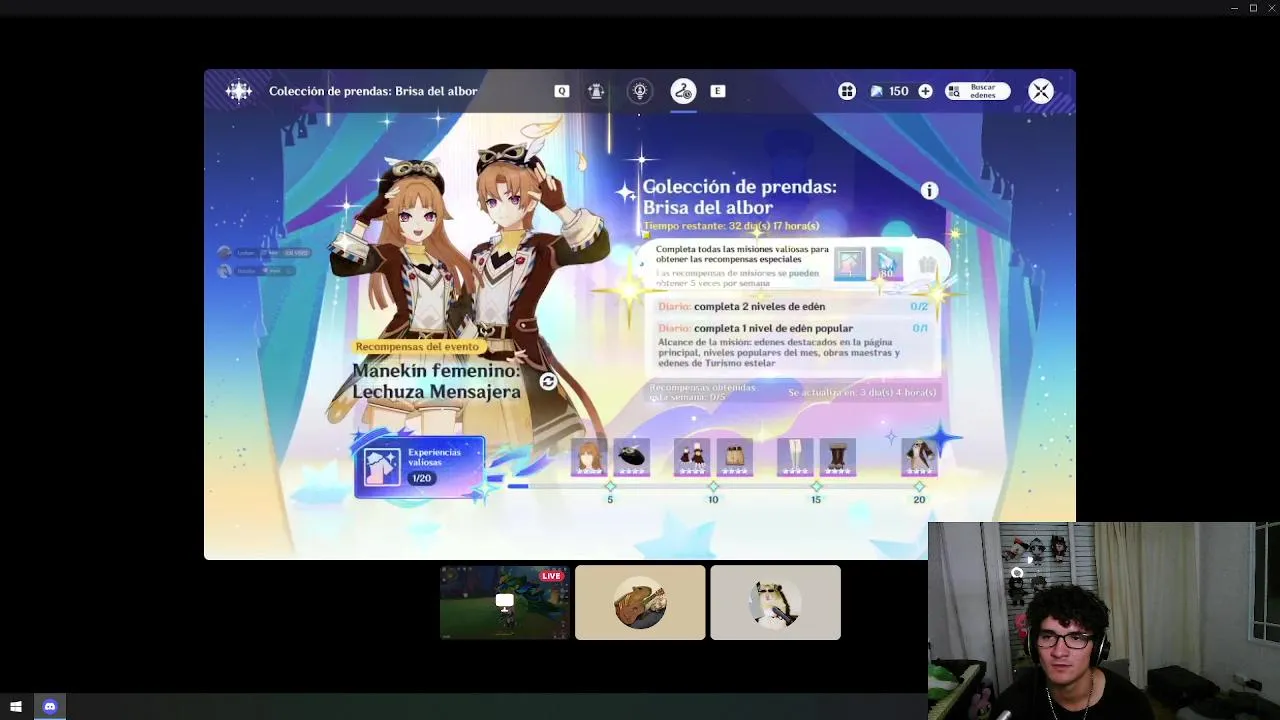Viewport: 1280px width, 720px height.
Task: Open the Windows Start button
Action: pyautogui.click(x=16, y=706)
